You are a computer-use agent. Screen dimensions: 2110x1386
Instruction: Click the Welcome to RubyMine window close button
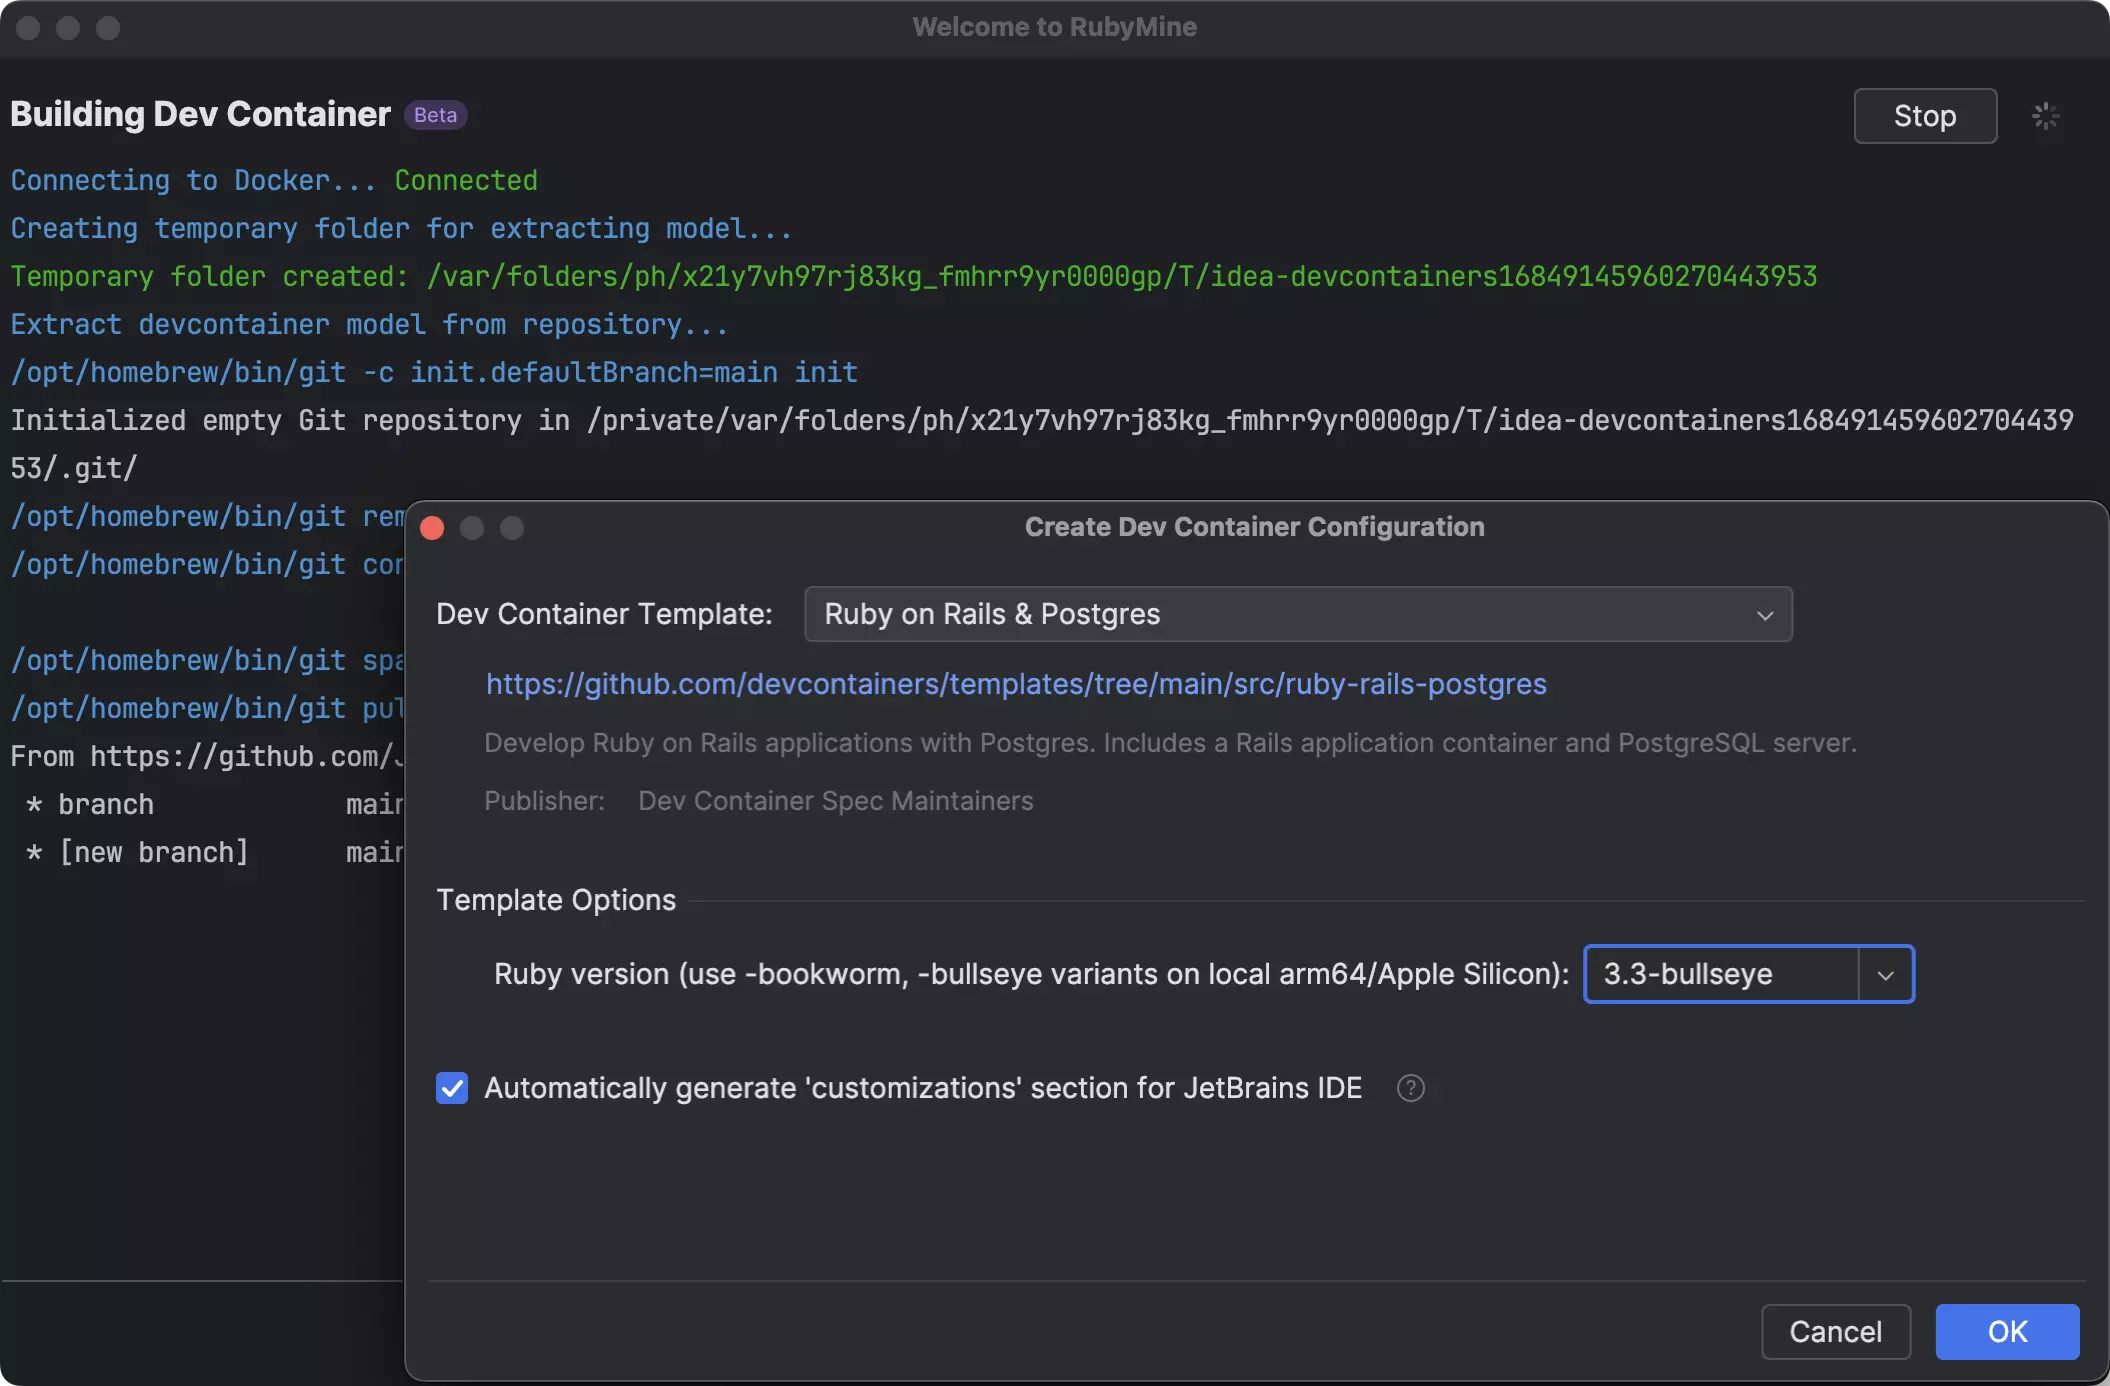coord(28,28)
